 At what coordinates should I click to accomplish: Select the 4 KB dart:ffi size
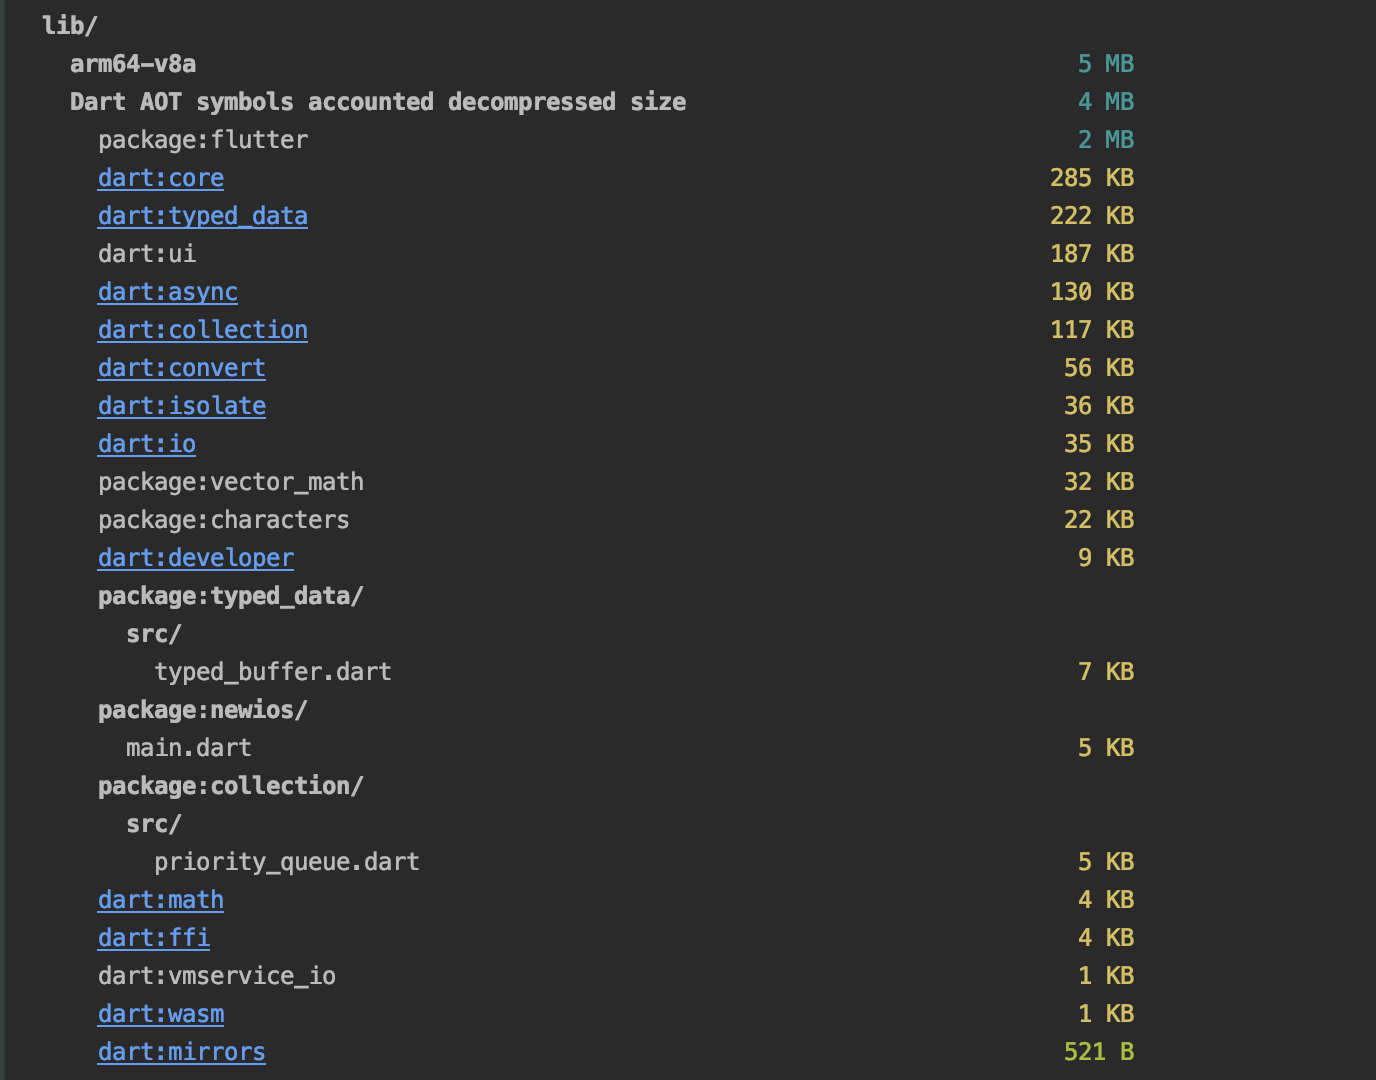click(1106, 938)
